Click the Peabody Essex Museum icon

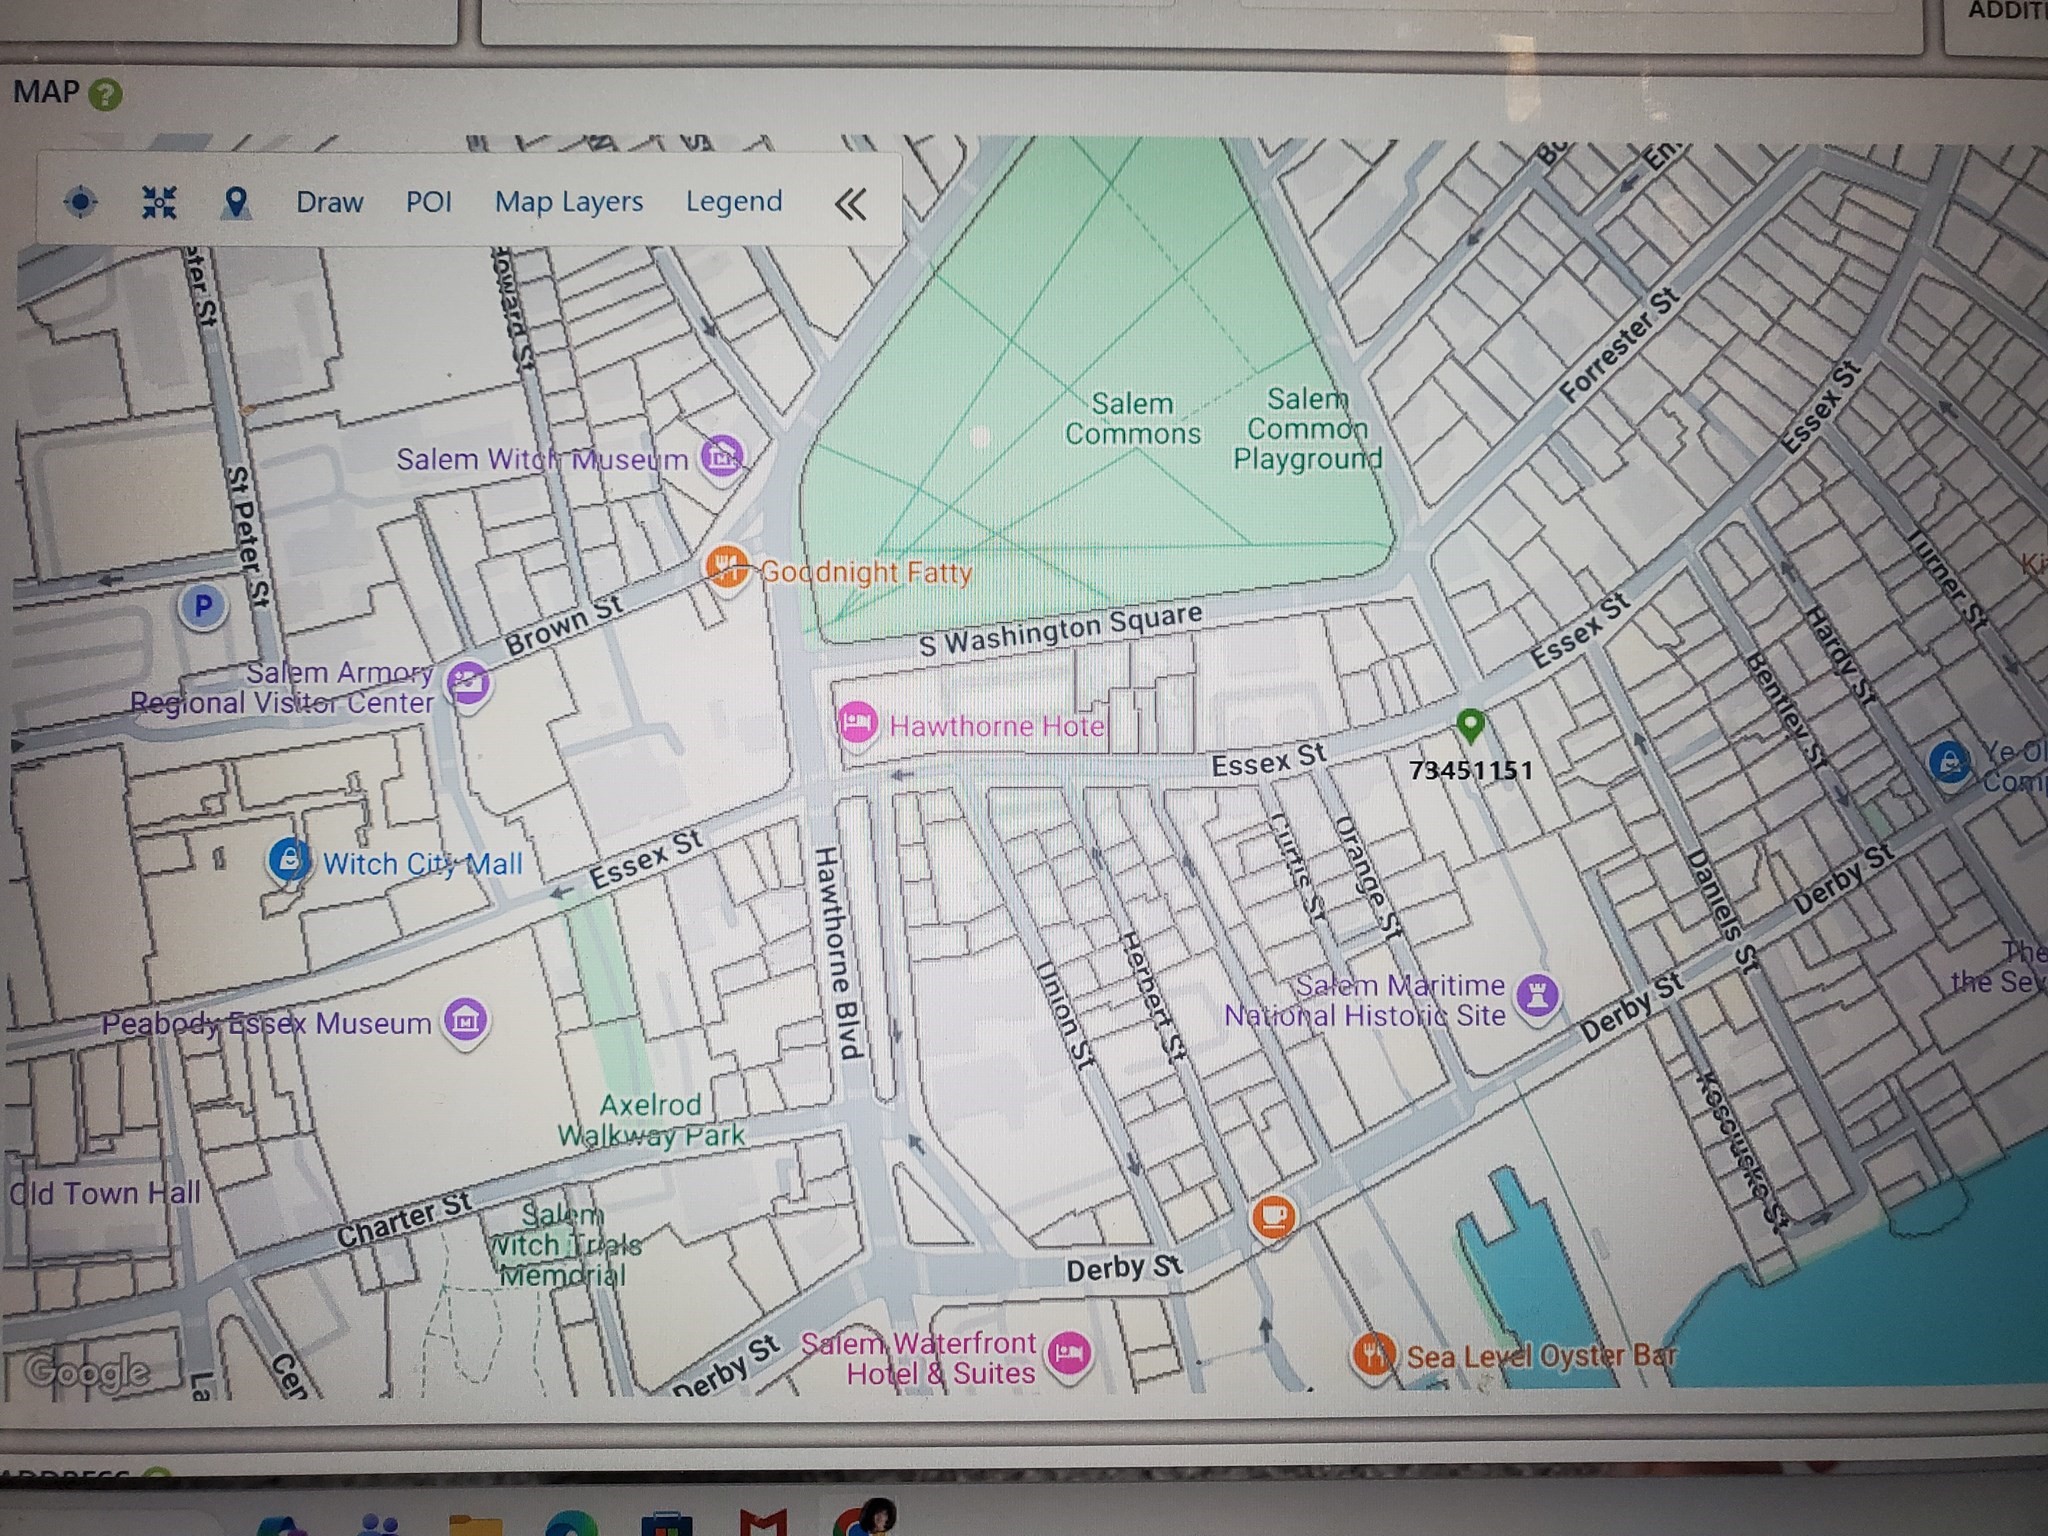click(466, 1020)
